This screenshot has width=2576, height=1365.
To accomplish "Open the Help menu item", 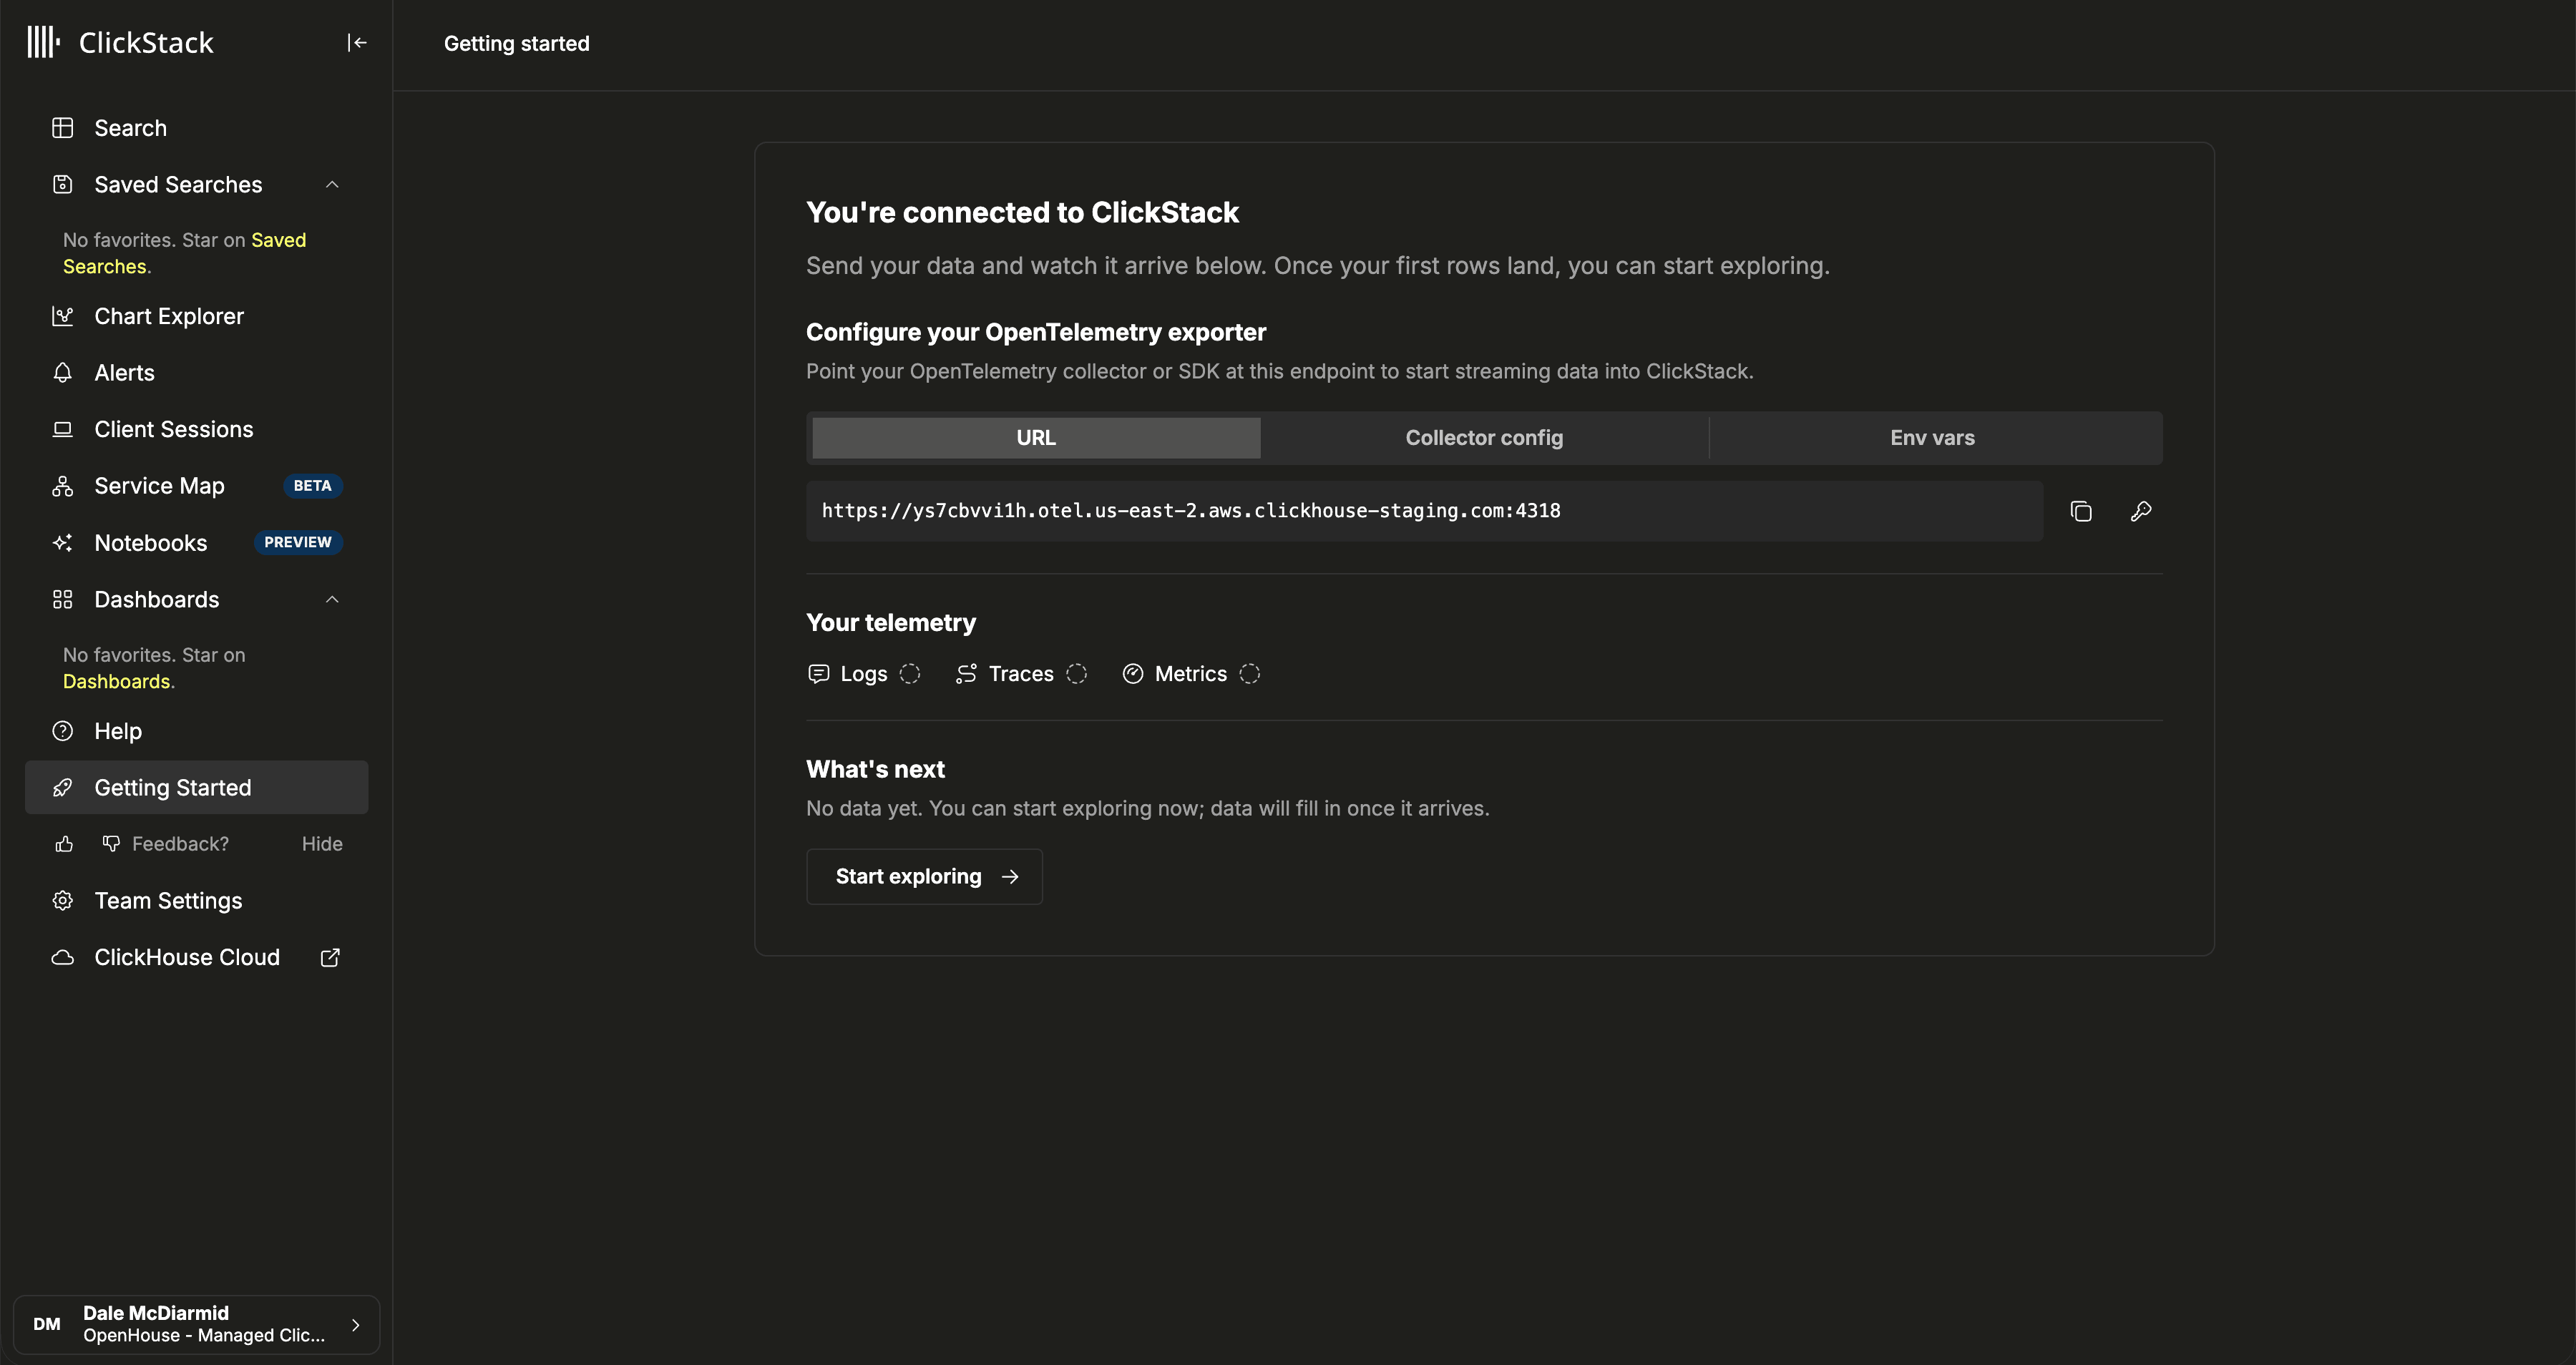I will click(197, 731).
